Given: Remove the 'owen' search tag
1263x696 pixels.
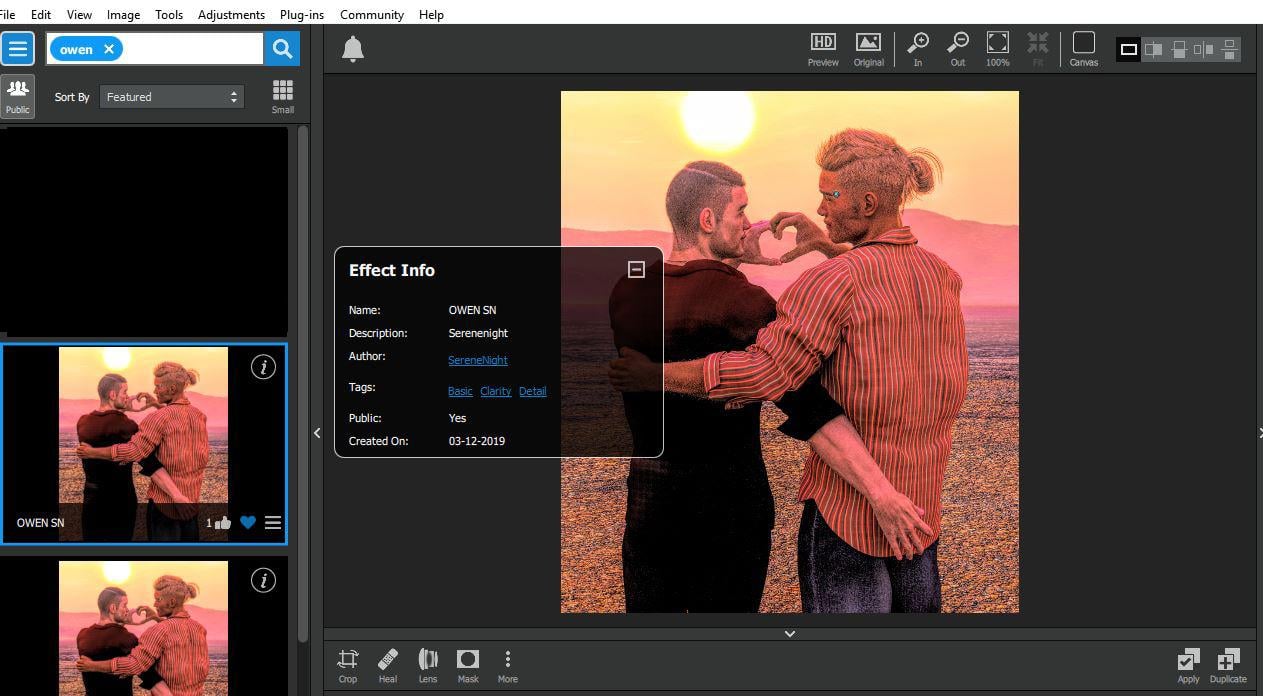Looking at the screenshot, I should (109, 49).
